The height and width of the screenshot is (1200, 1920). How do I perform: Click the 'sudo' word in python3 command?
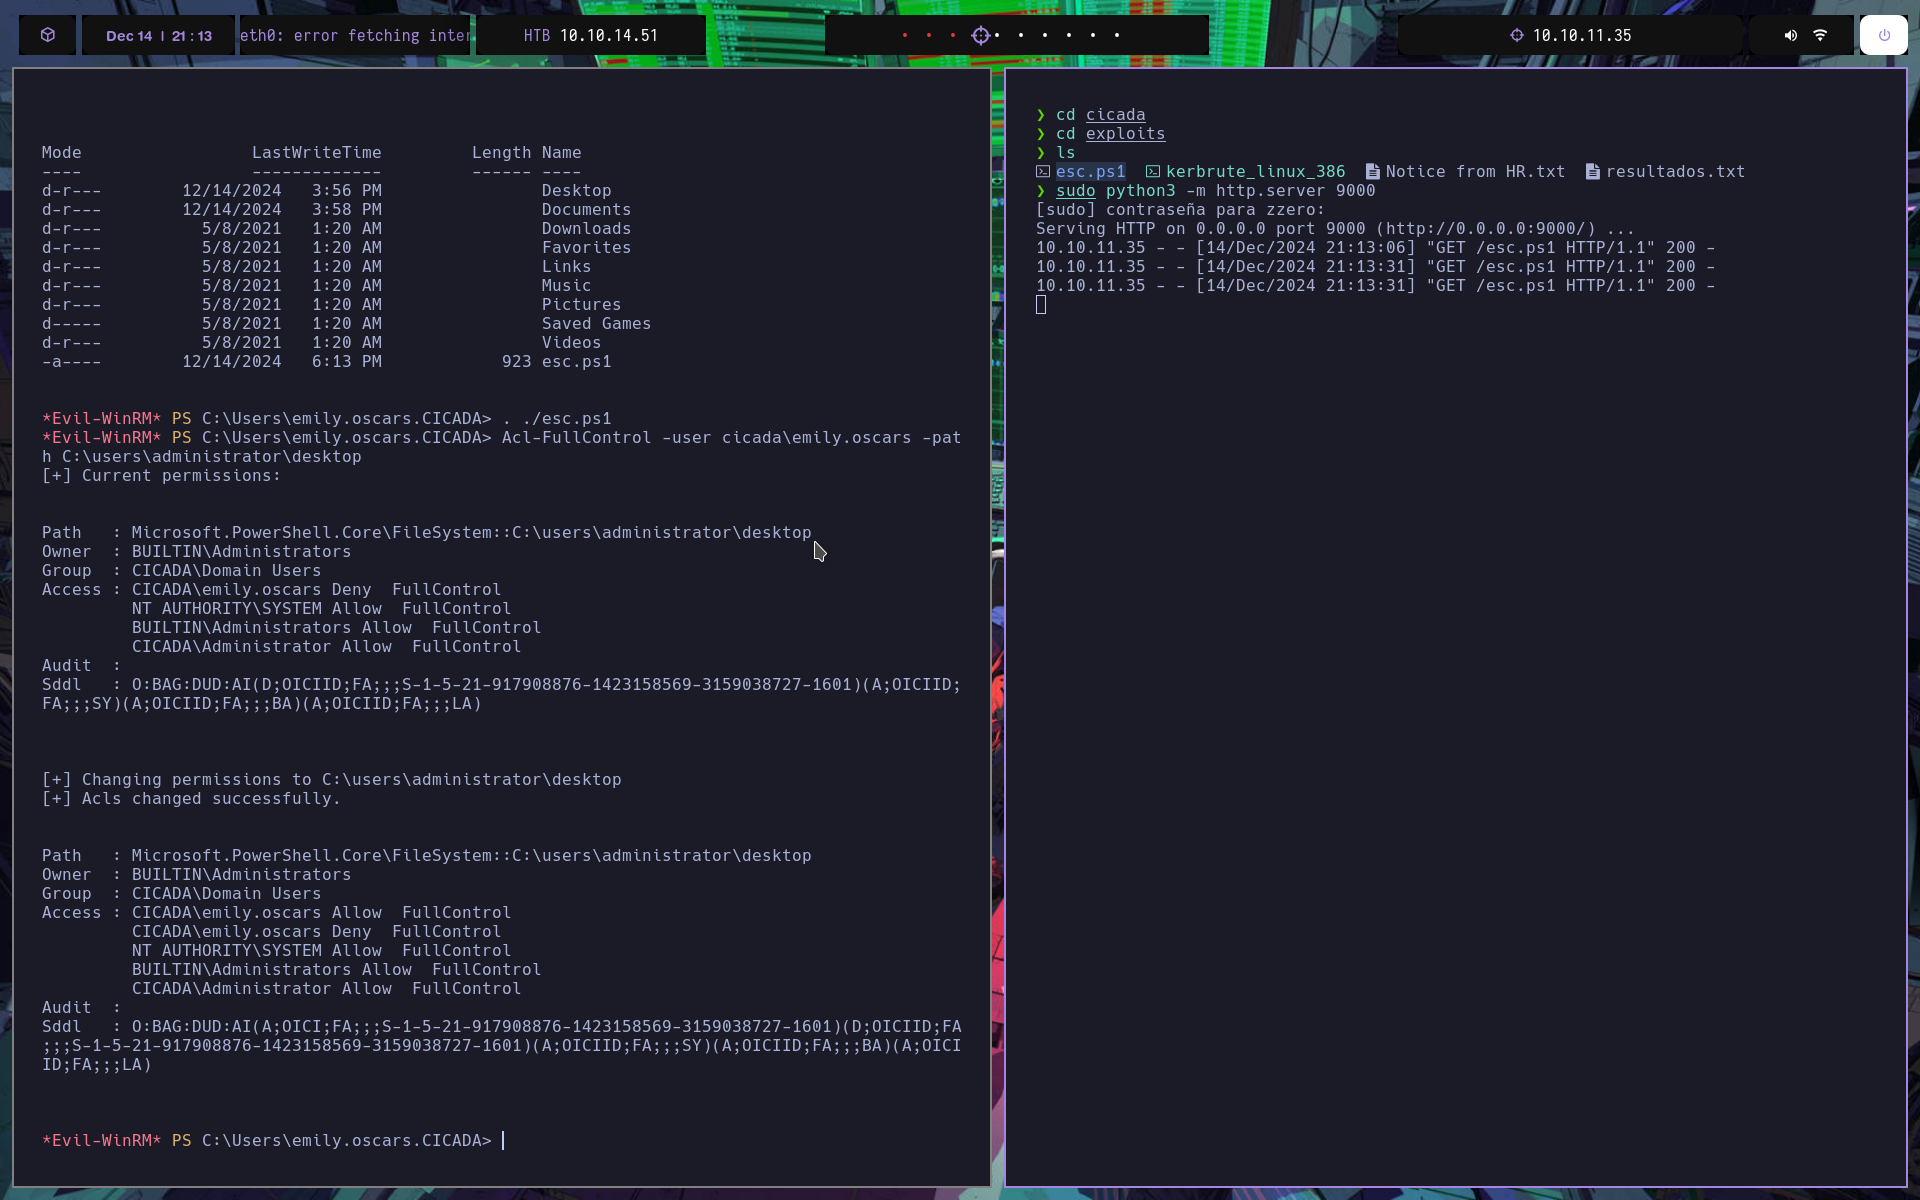pyautogui.click(x=1076, y=191)
